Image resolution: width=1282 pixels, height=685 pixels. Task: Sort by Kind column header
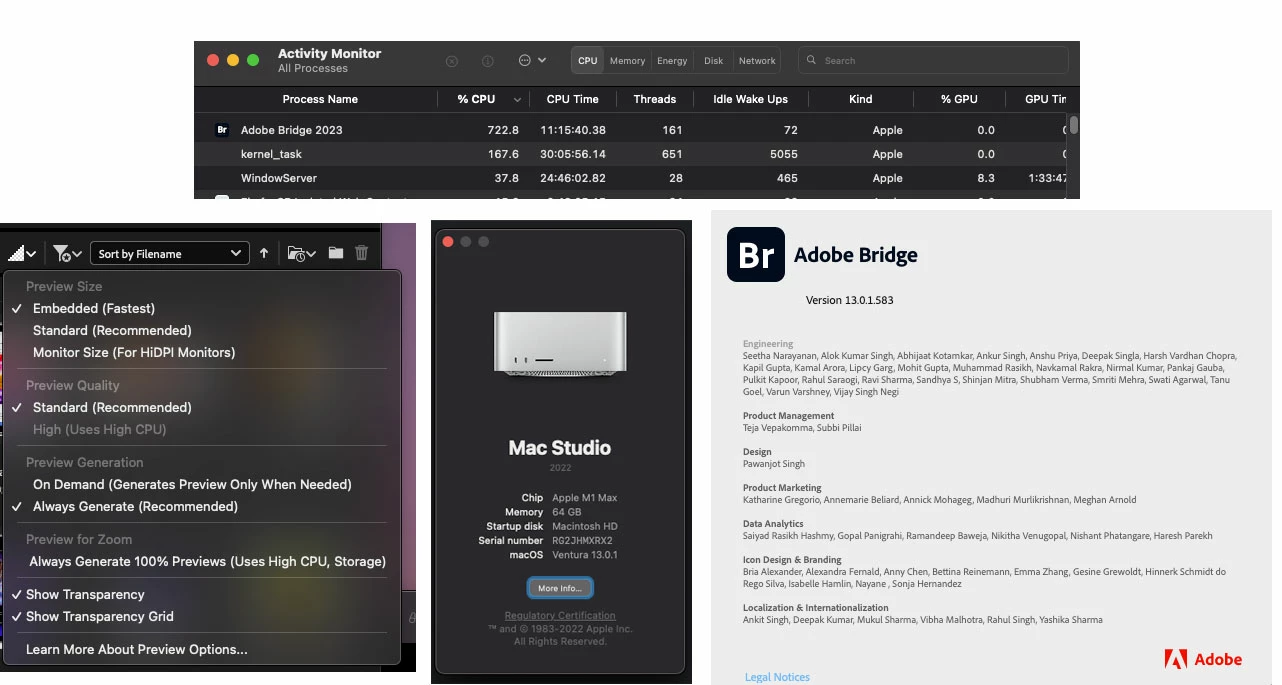coord(861,100)
